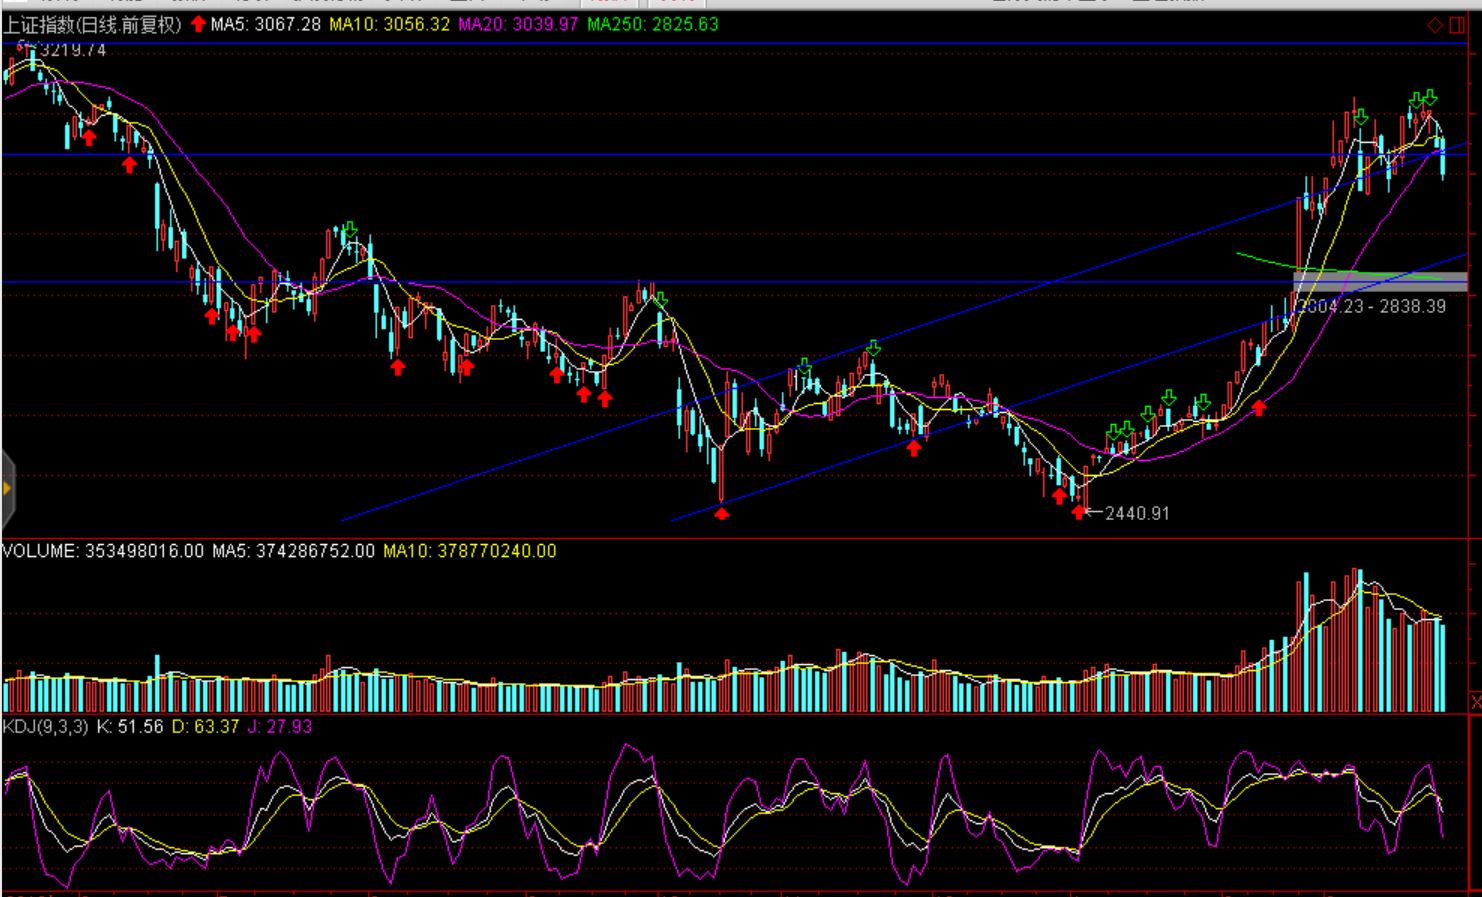This screenshot has height=897, width=1482.
Task: Select the yellow MA10 indicator label
Action: [389, 25]
